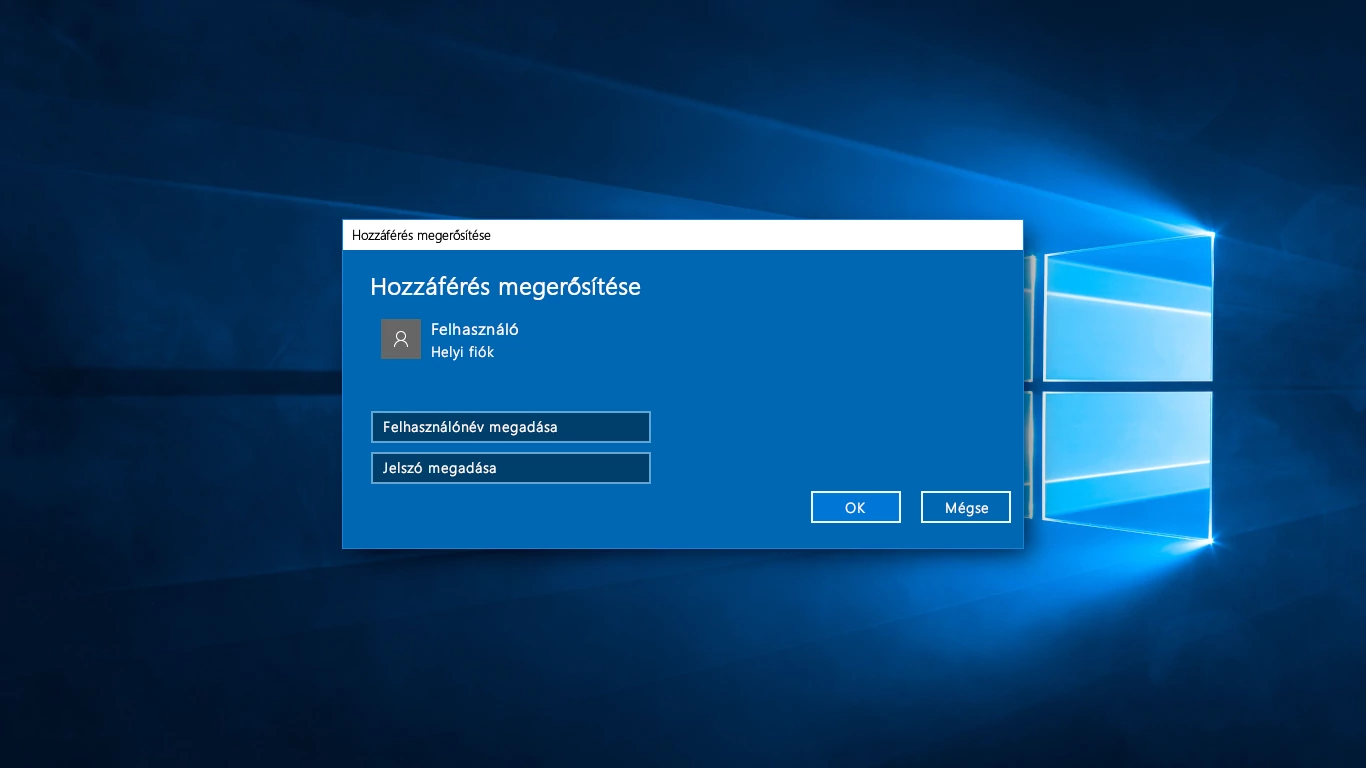Cancel with the Mégse button
The height and width of the screenshot is (768, 1366).
965,507
